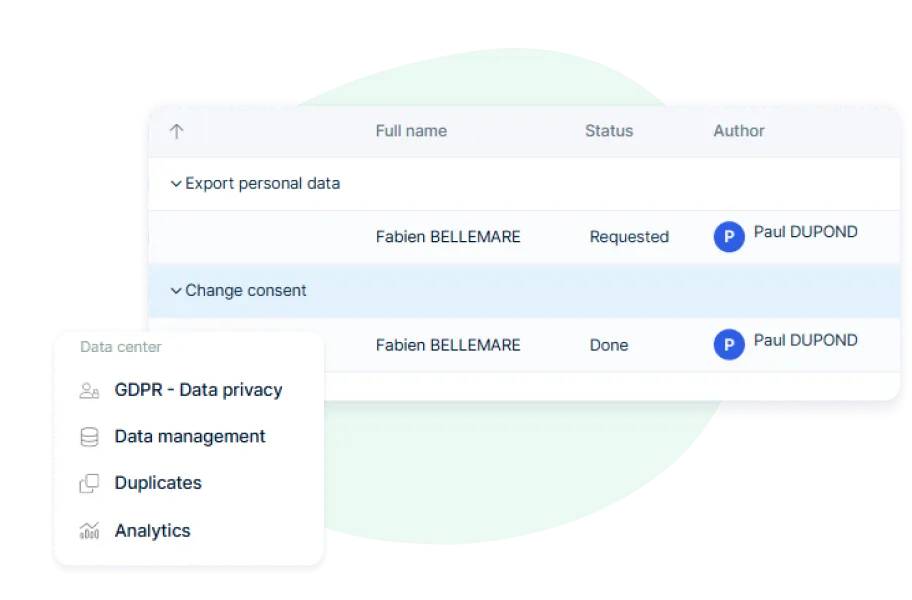Click the Data management database icon
Screen dimensions: 912x600
[x=89, y=437]
